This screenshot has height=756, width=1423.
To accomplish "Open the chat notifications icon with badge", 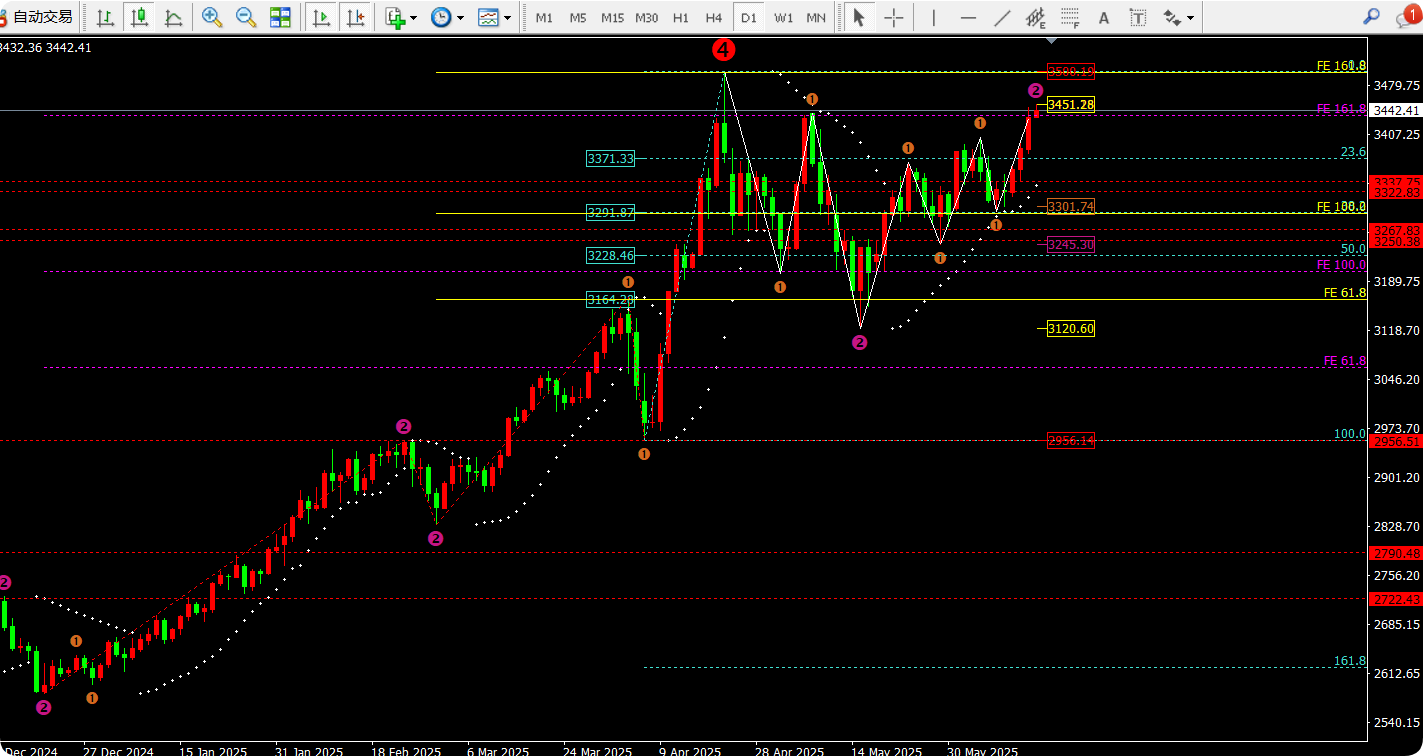I will point(1407,15).
